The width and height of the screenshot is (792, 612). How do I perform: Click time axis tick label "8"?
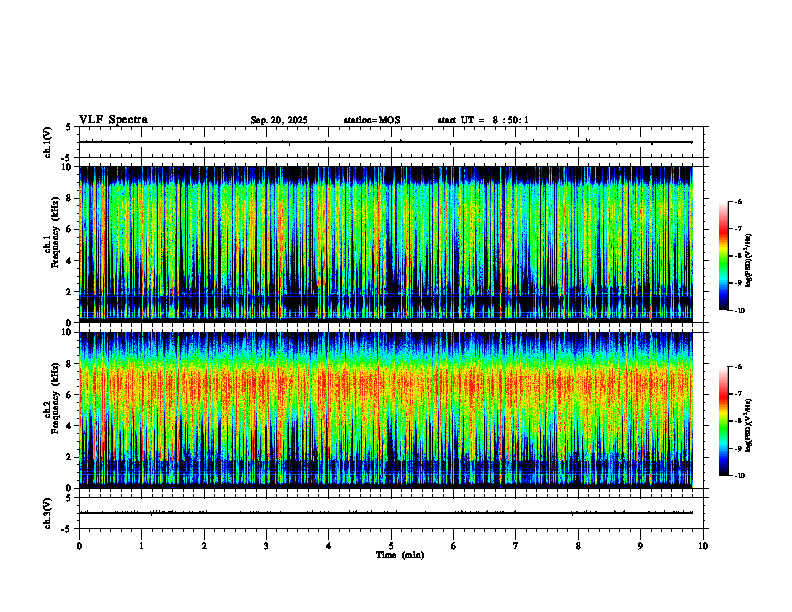pyautogui.click(x=578, y=546)
